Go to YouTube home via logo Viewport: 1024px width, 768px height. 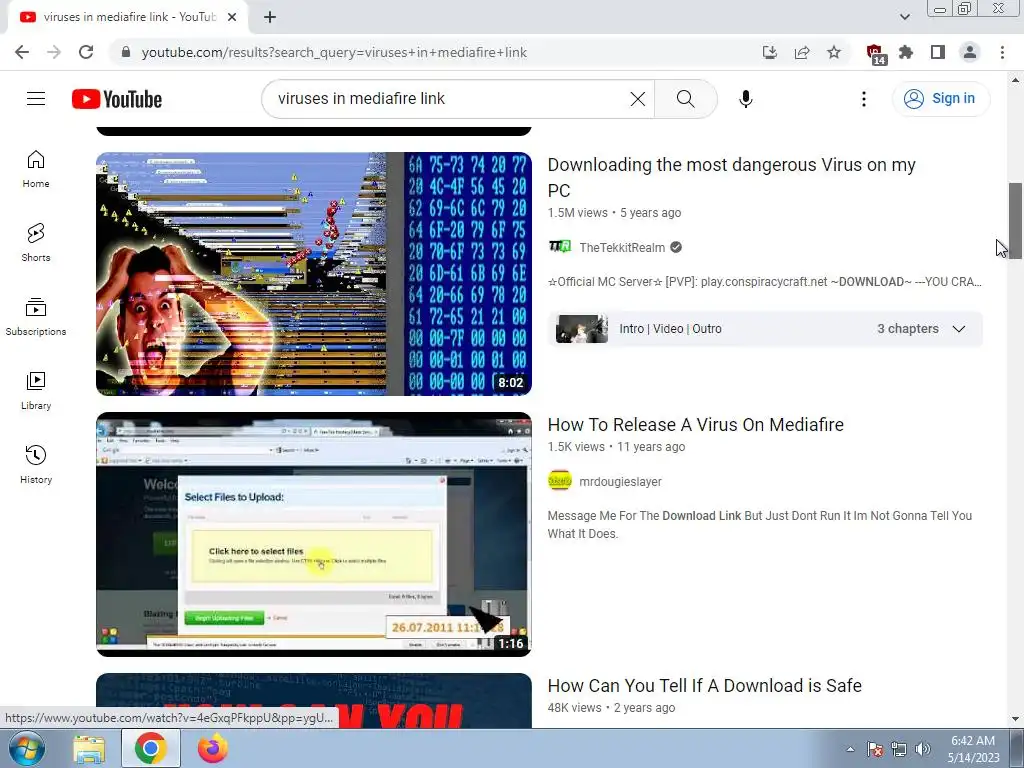117,99
